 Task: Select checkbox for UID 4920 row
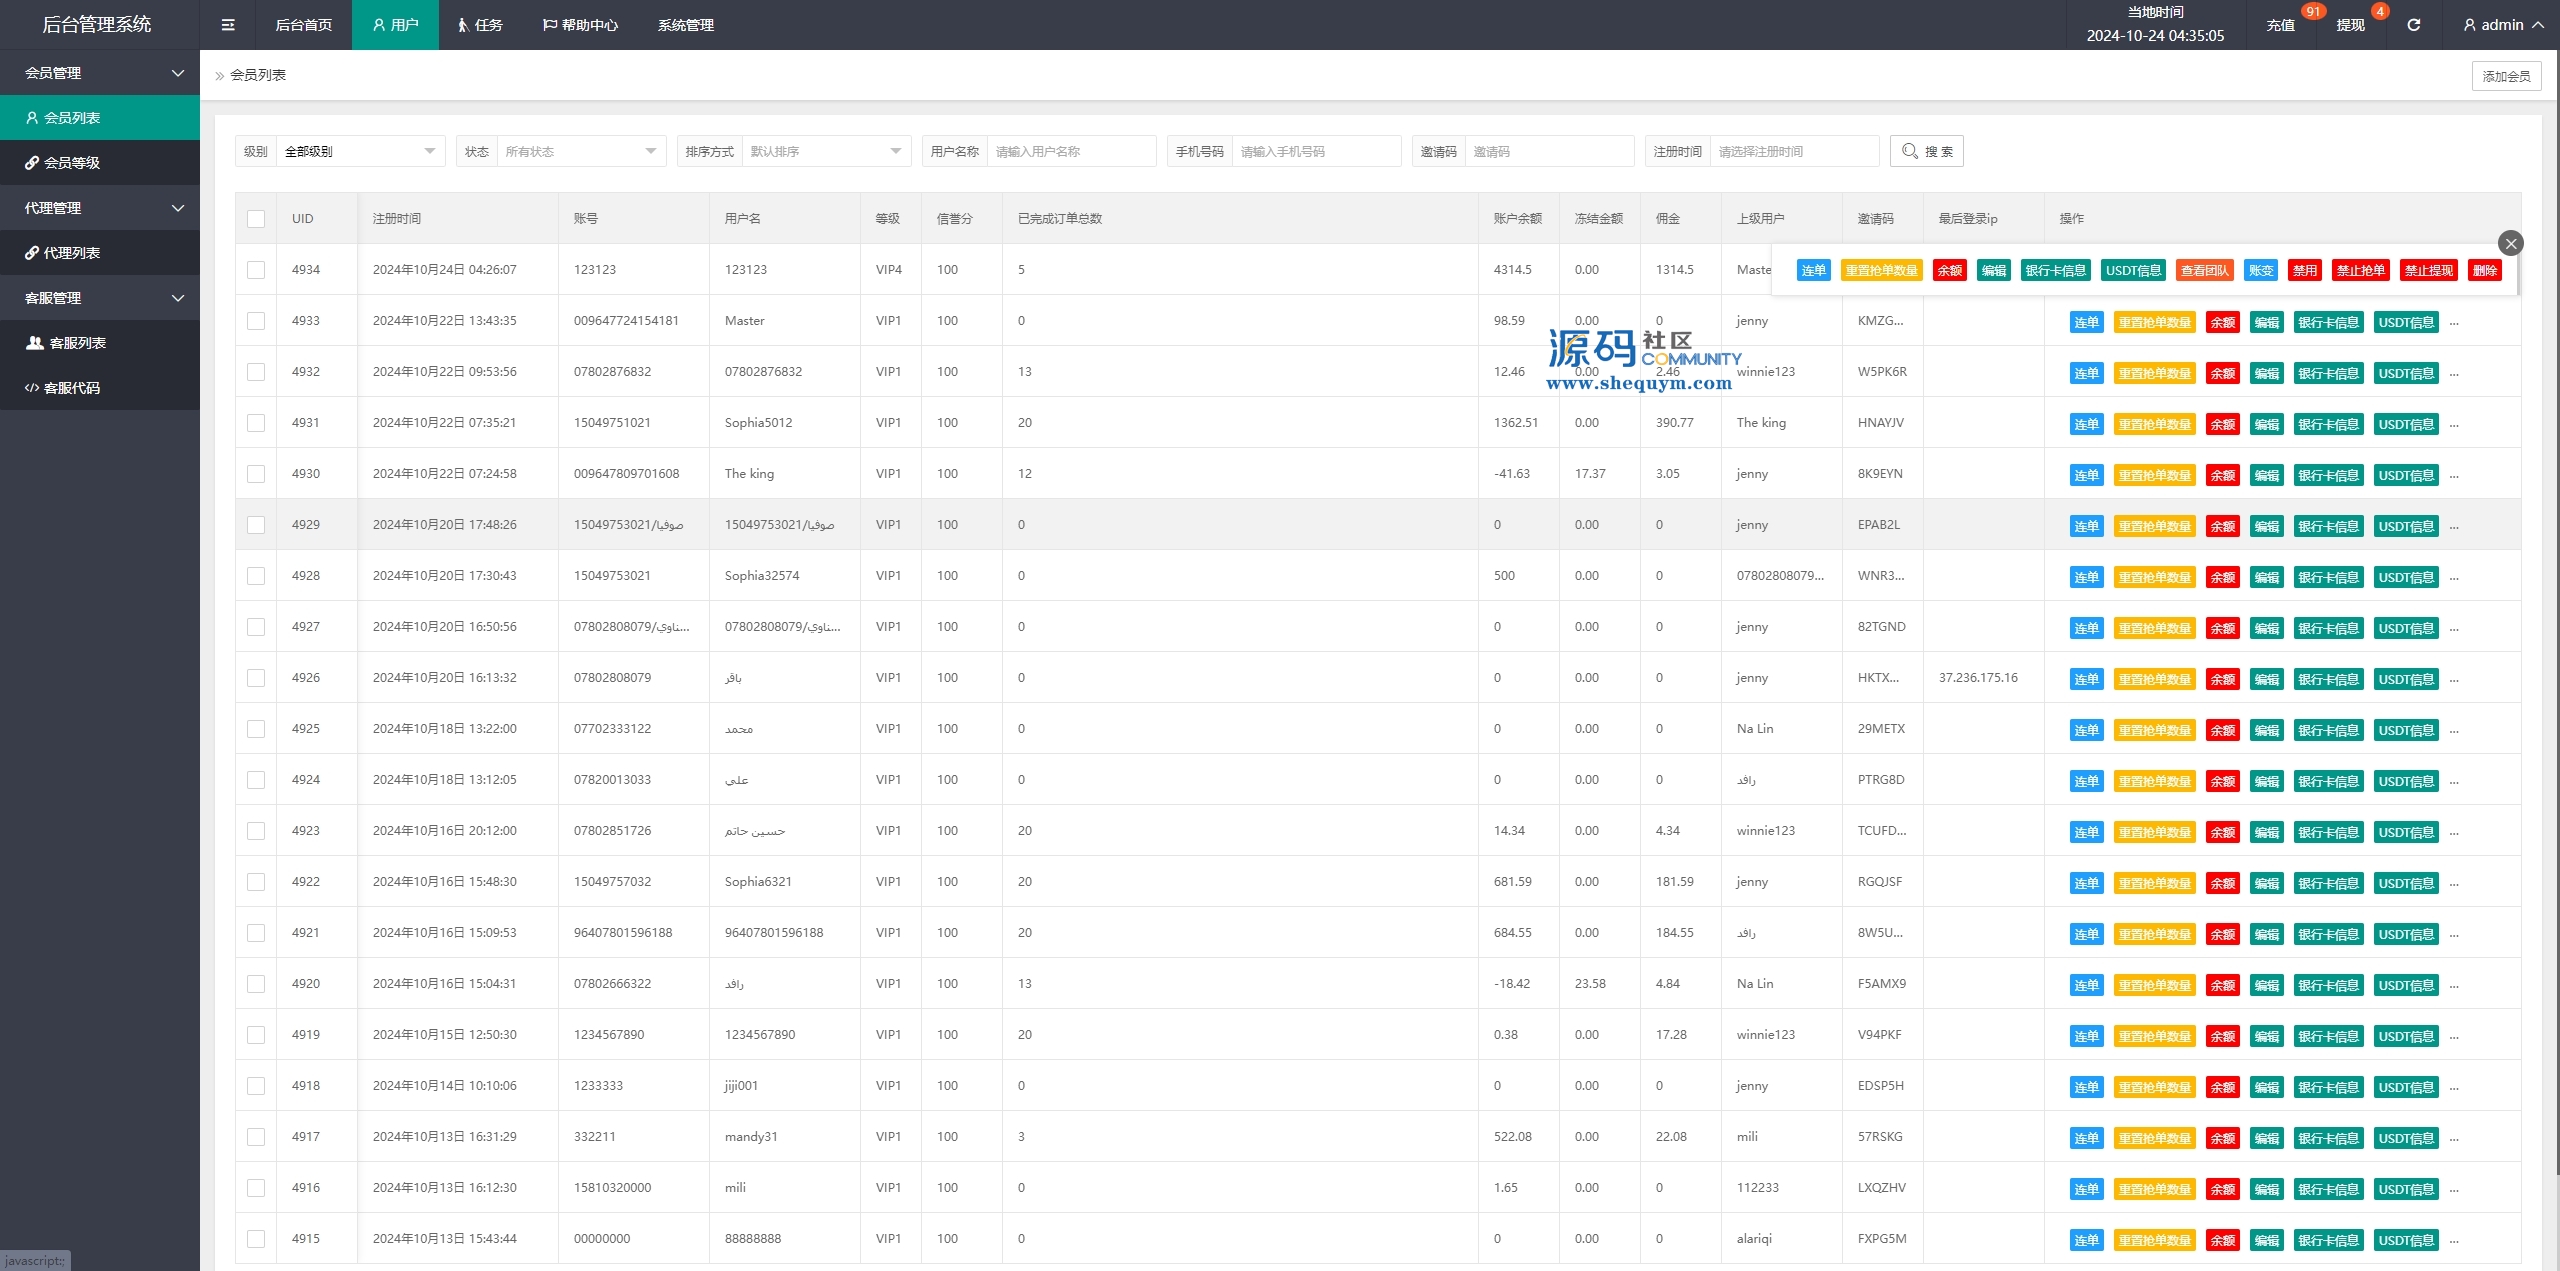point(256,984)
